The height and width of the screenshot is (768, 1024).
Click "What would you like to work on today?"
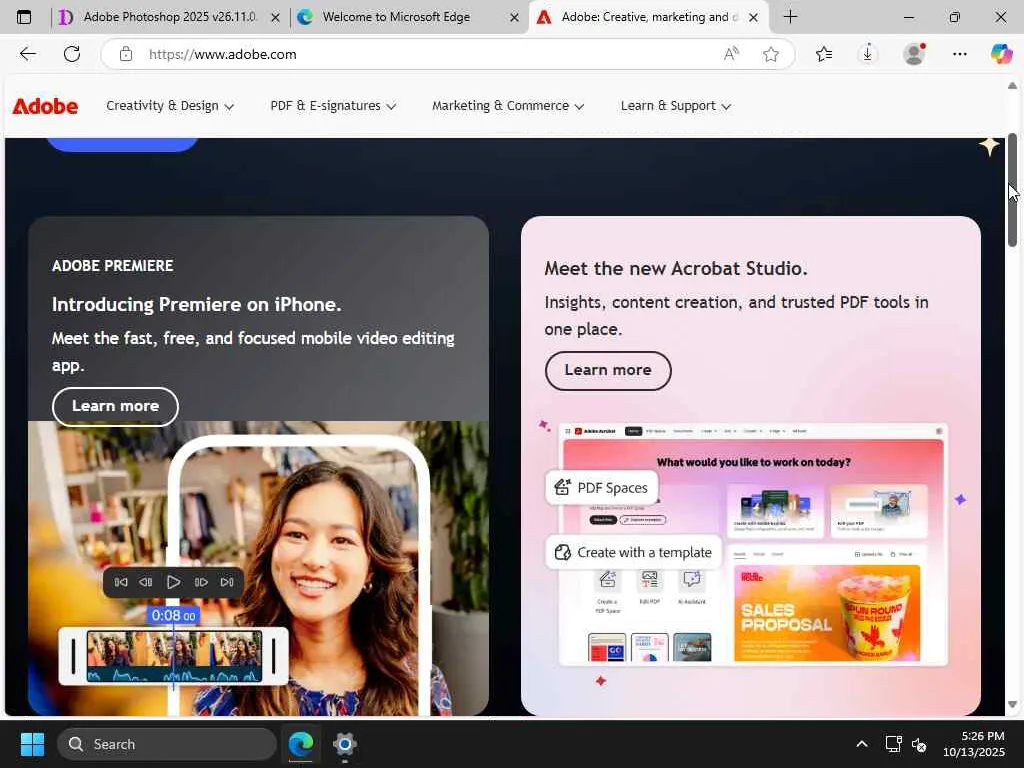[x=753, y=462]
